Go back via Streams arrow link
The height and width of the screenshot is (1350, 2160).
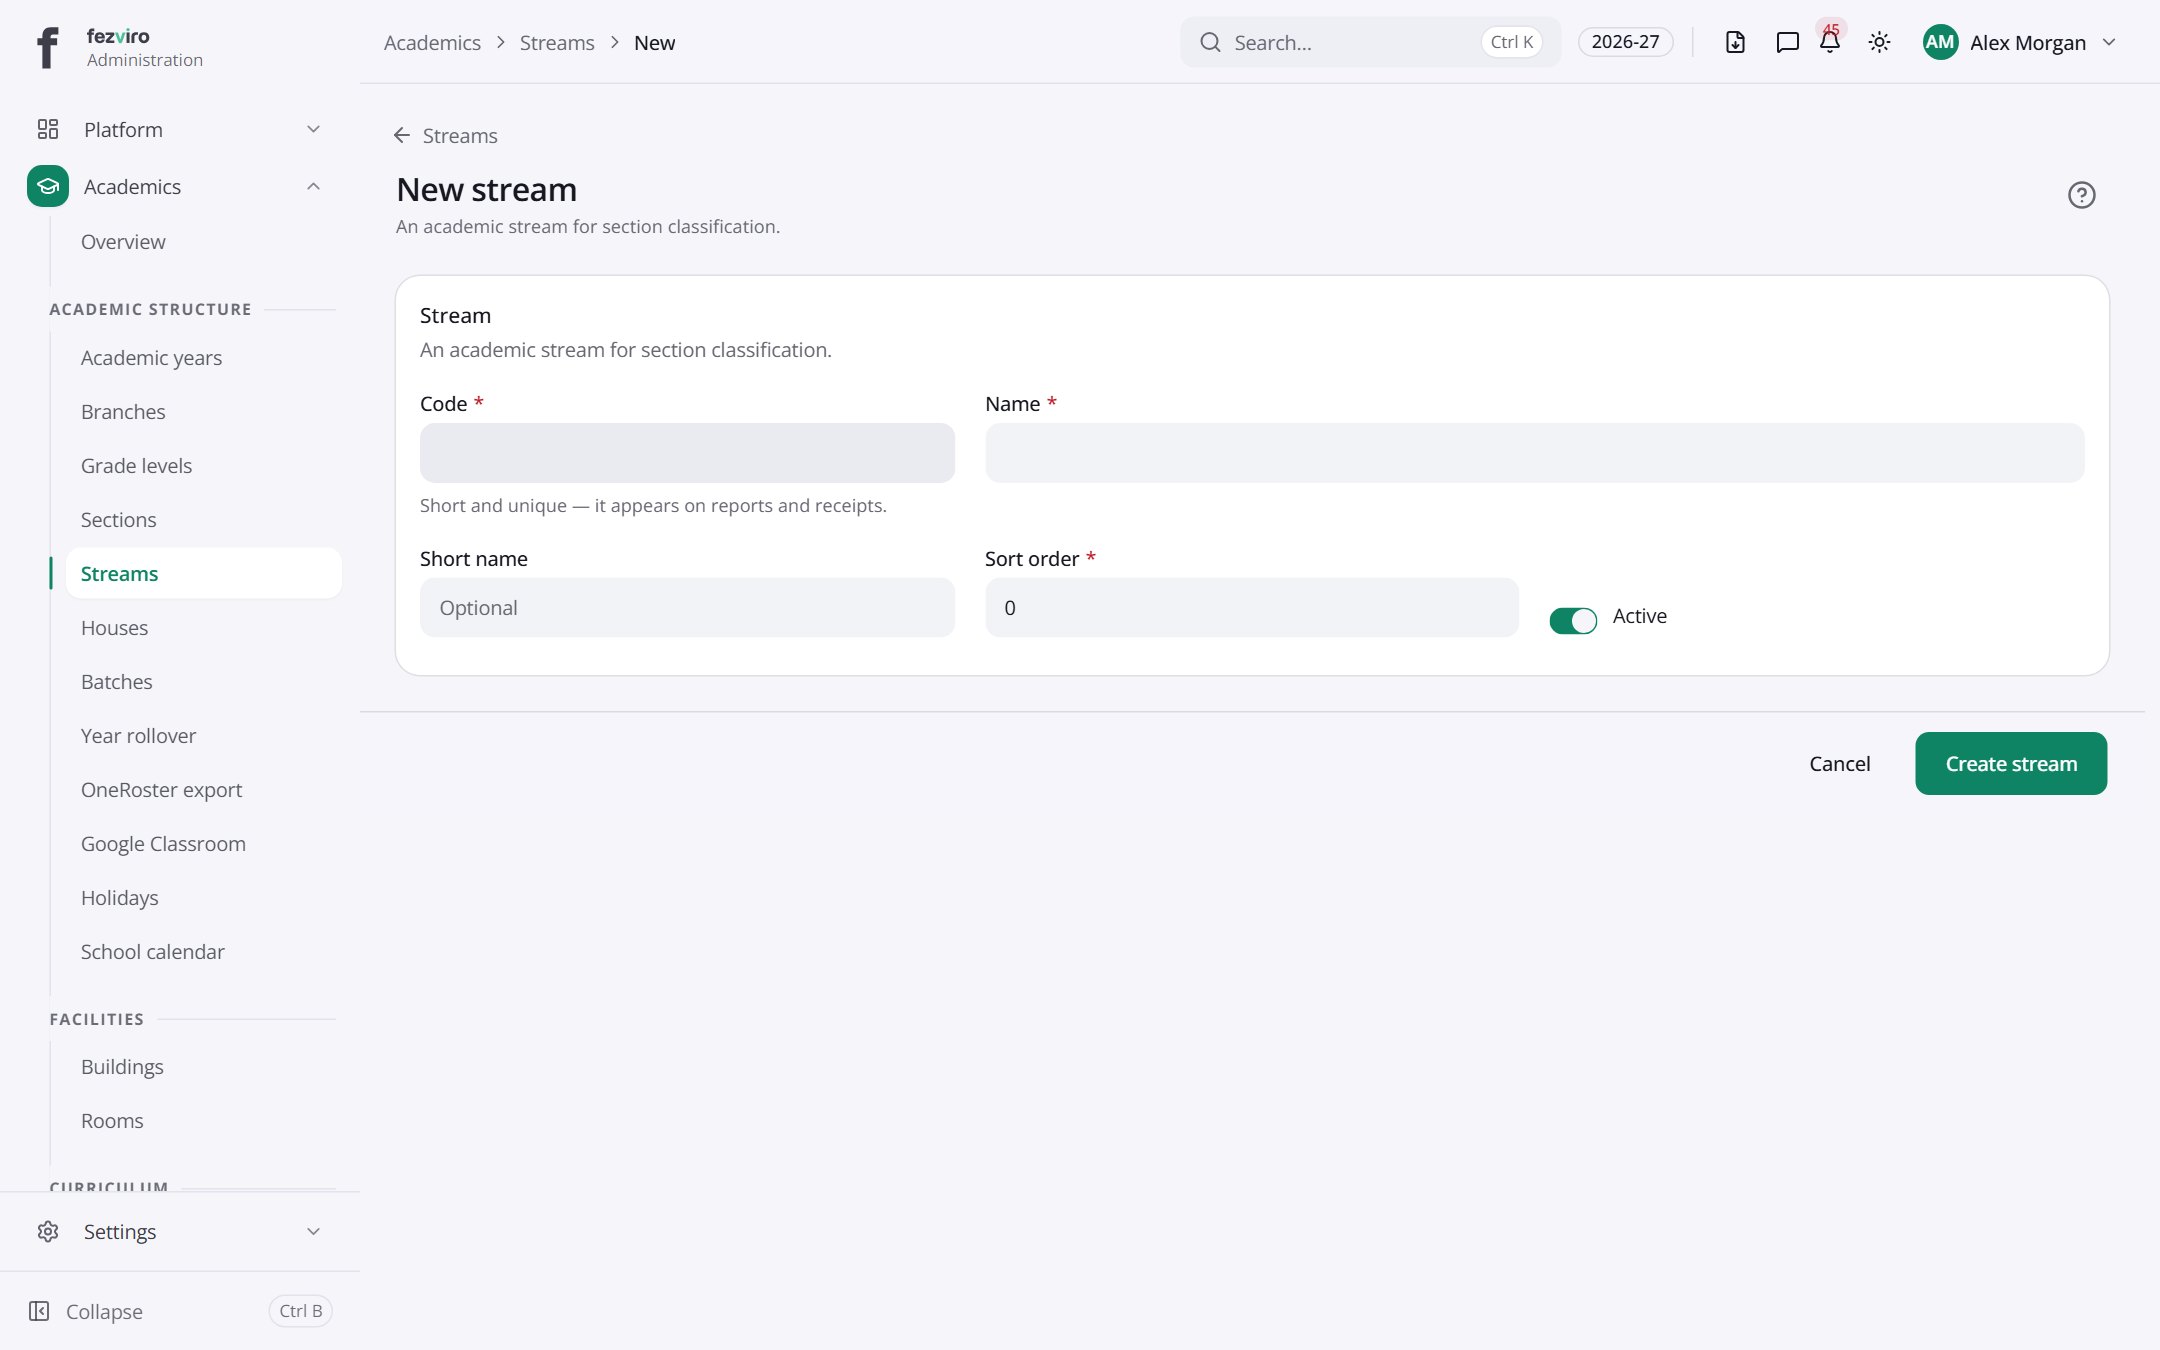(x=445, y=135)
